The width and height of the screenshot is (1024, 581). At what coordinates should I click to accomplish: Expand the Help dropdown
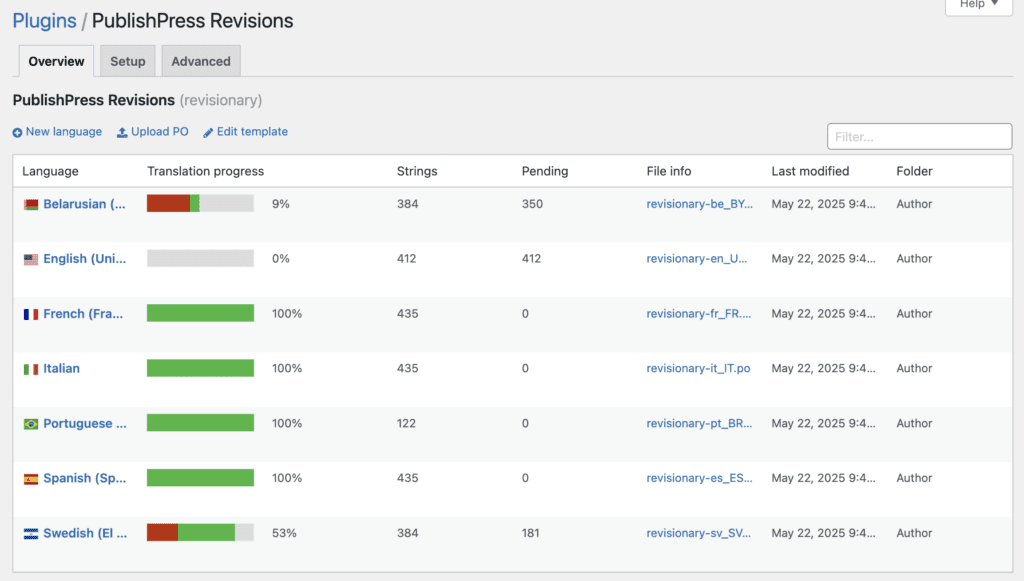[978, 5]
